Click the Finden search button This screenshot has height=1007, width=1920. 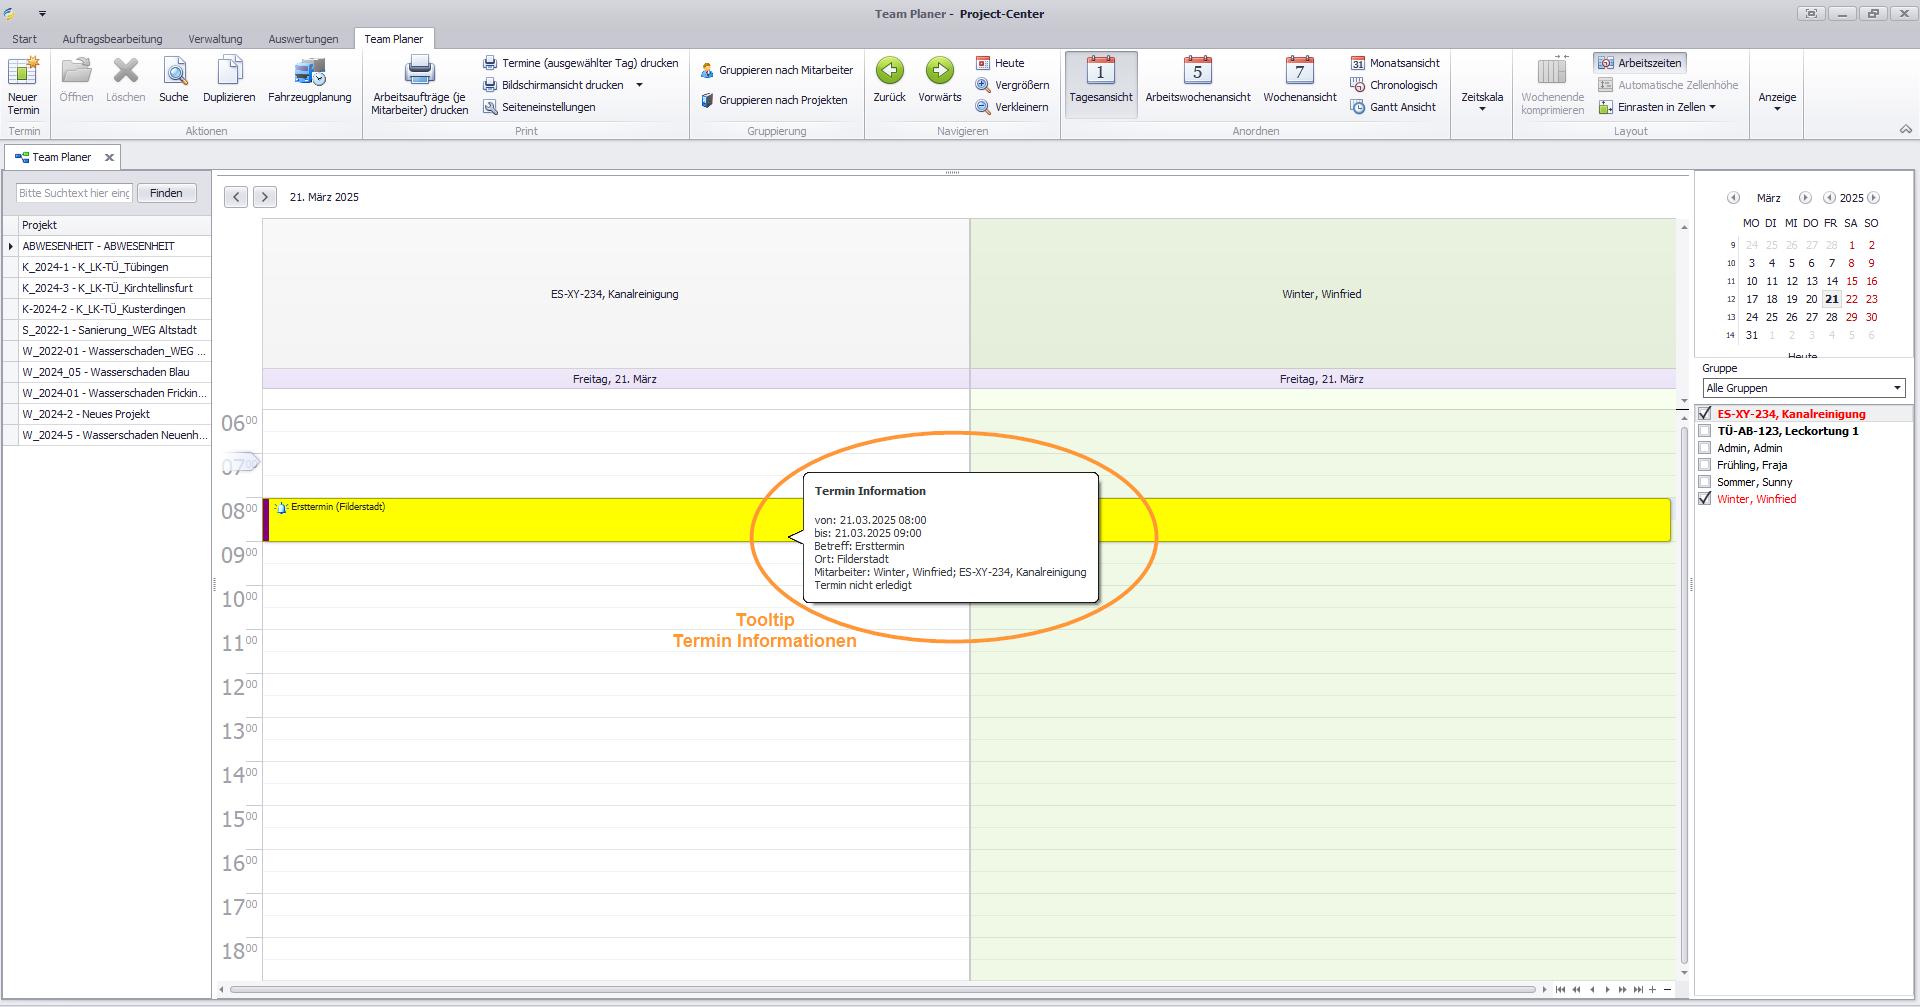[x=166, y=193]
